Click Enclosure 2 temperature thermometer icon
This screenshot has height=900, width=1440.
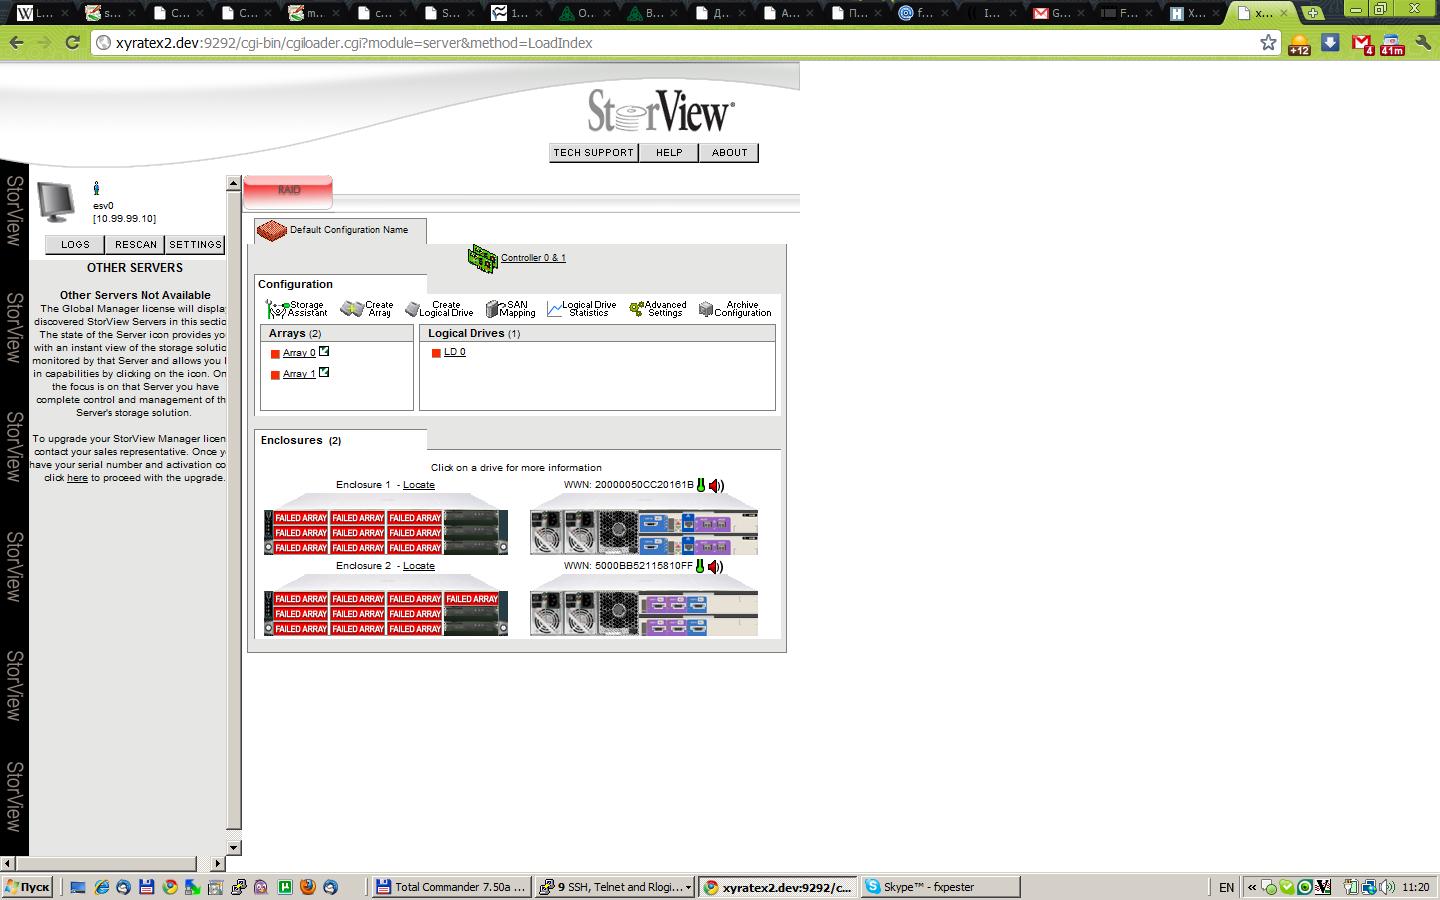[700, 567]
